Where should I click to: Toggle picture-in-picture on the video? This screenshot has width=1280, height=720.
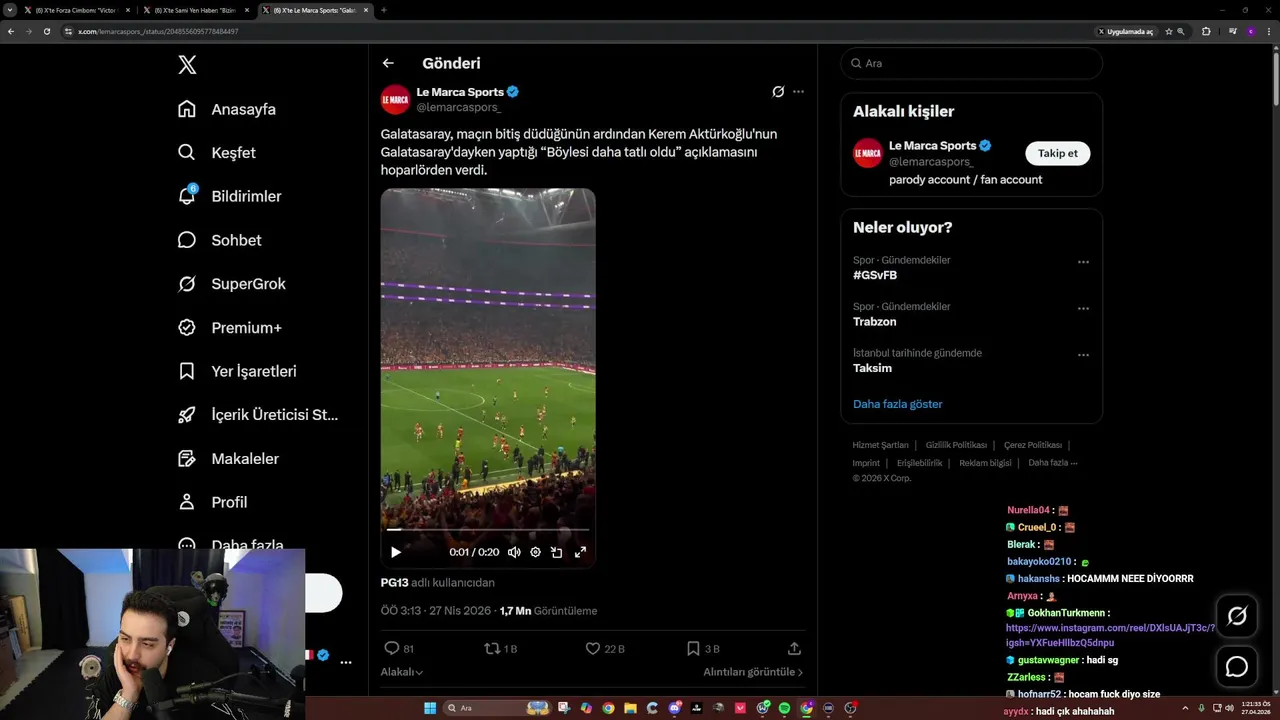pyautogui.click(x=557, y=552)
